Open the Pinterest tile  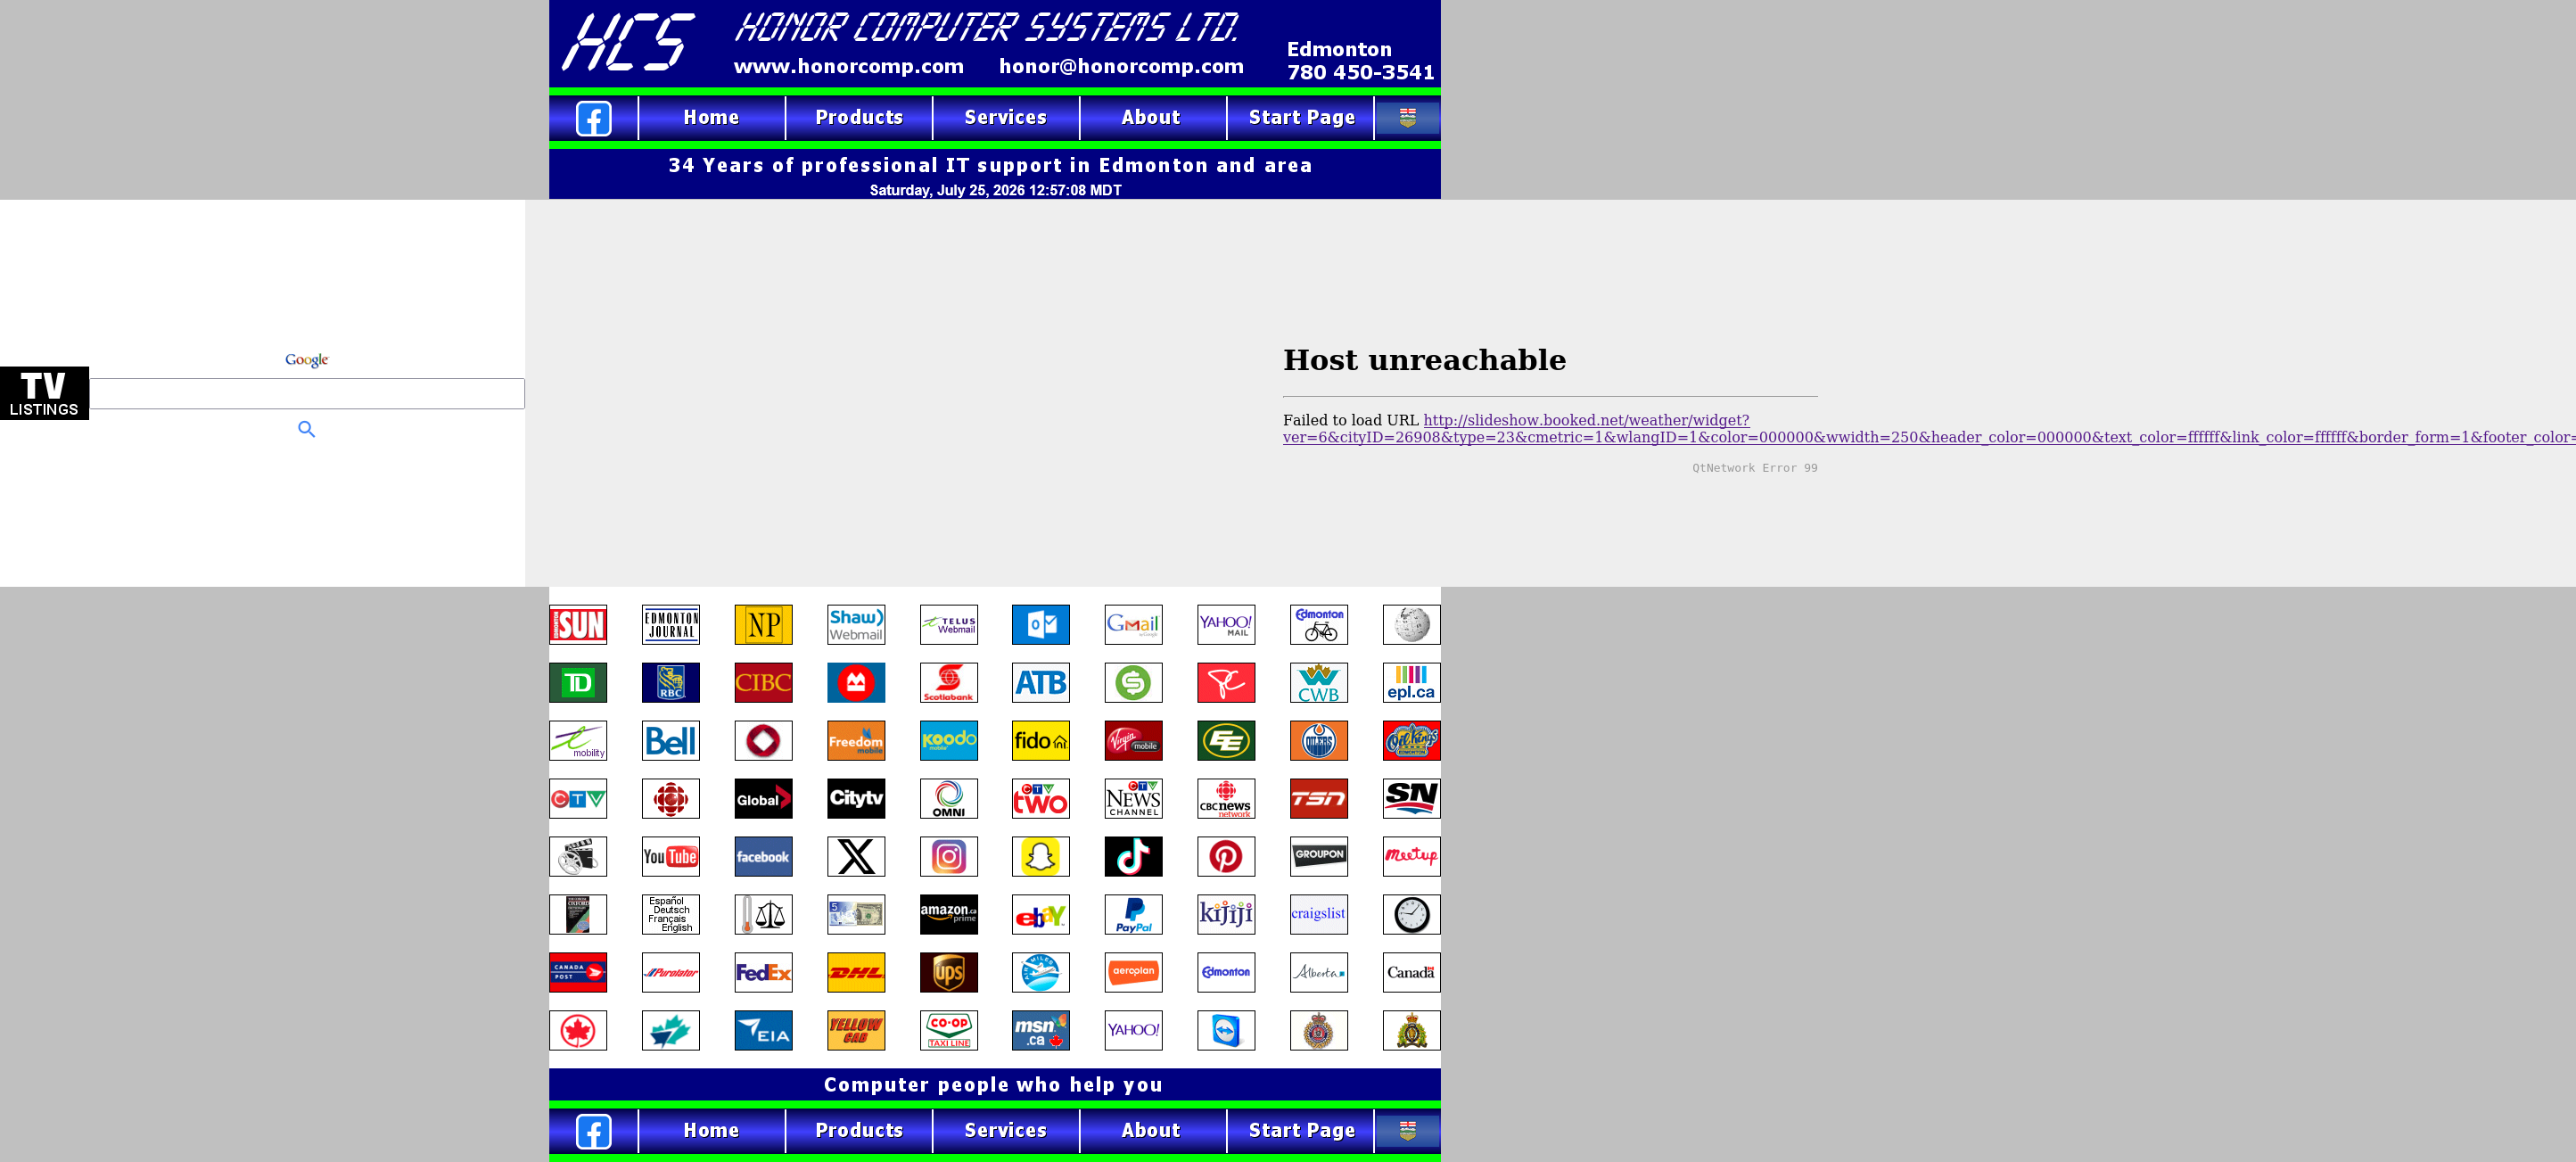click(x=1226, y=857)
